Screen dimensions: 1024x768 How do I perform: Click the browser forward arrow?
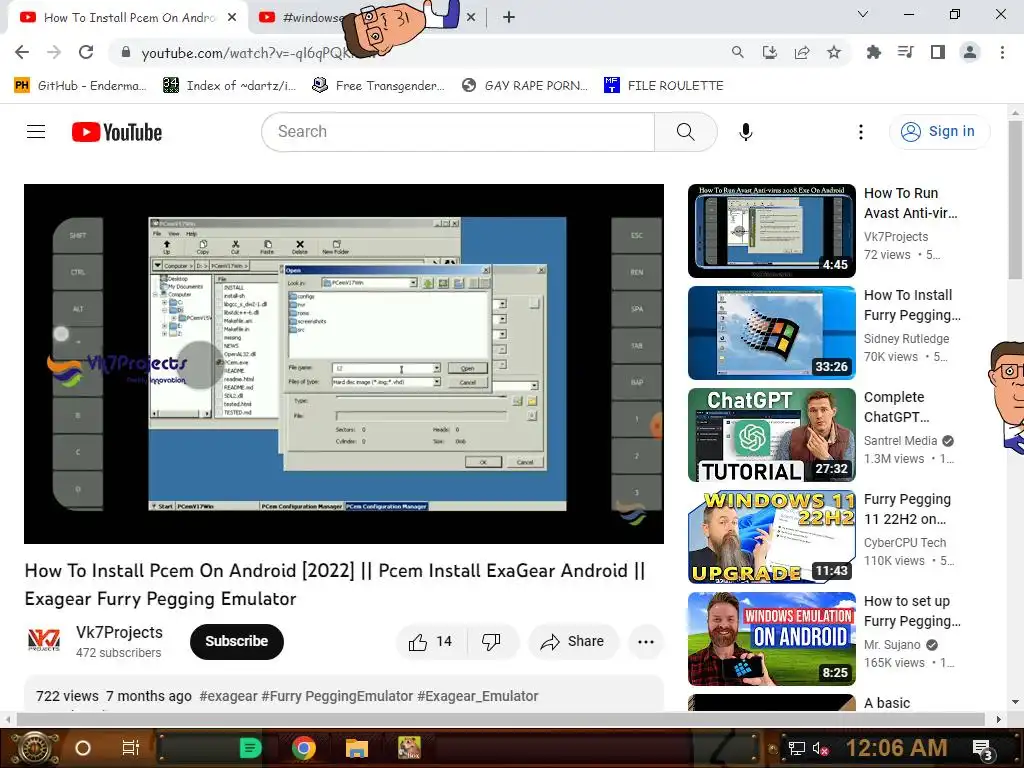pos(54,52)
